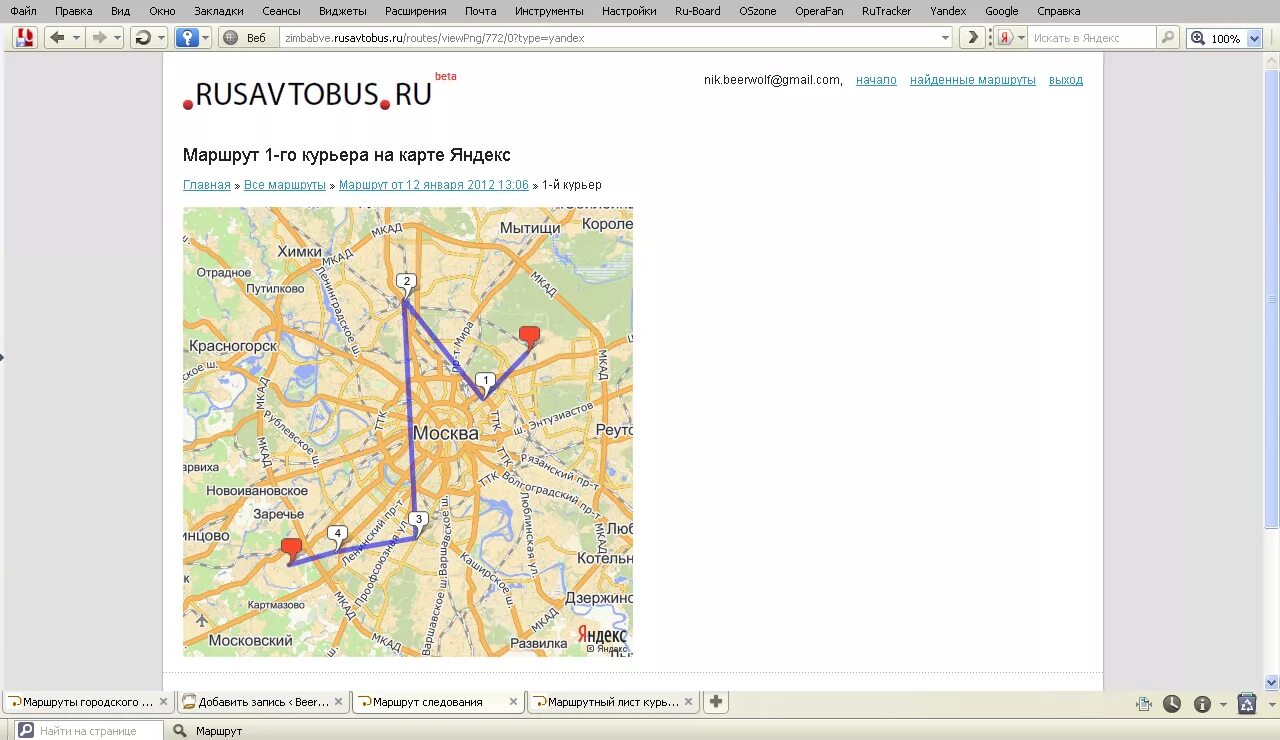Click the Искать в Яндекс search field
This screenshot has width=1280, height=740.
click(x=1092, y=38)
